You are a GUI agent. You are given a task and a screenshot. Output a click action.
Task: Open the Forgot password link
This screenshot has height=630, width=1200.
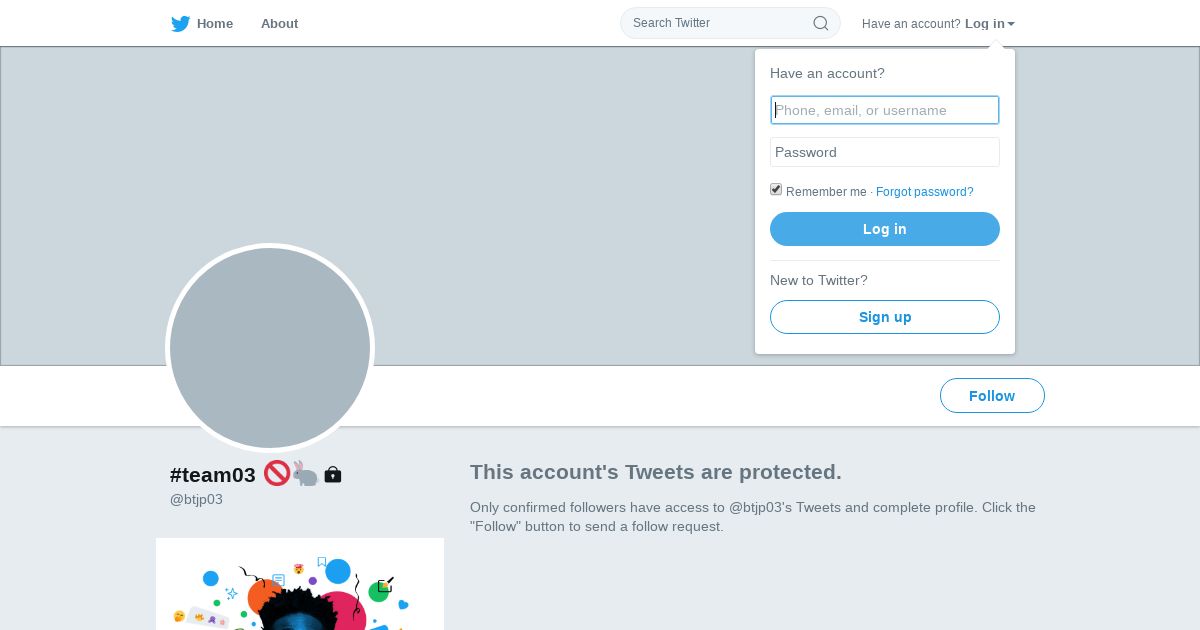pyautogui.click(x=924, y=192)
